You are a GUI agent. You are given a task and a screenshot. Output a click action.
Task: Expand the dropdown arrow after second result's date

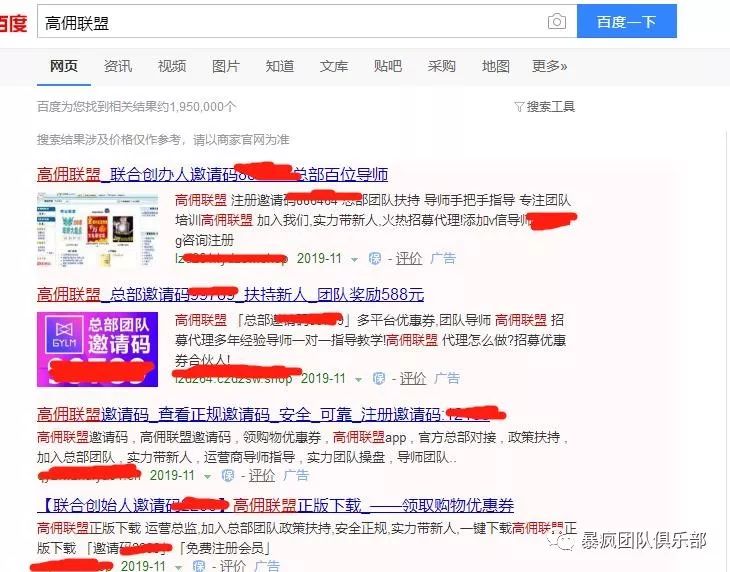pos(358,380)
